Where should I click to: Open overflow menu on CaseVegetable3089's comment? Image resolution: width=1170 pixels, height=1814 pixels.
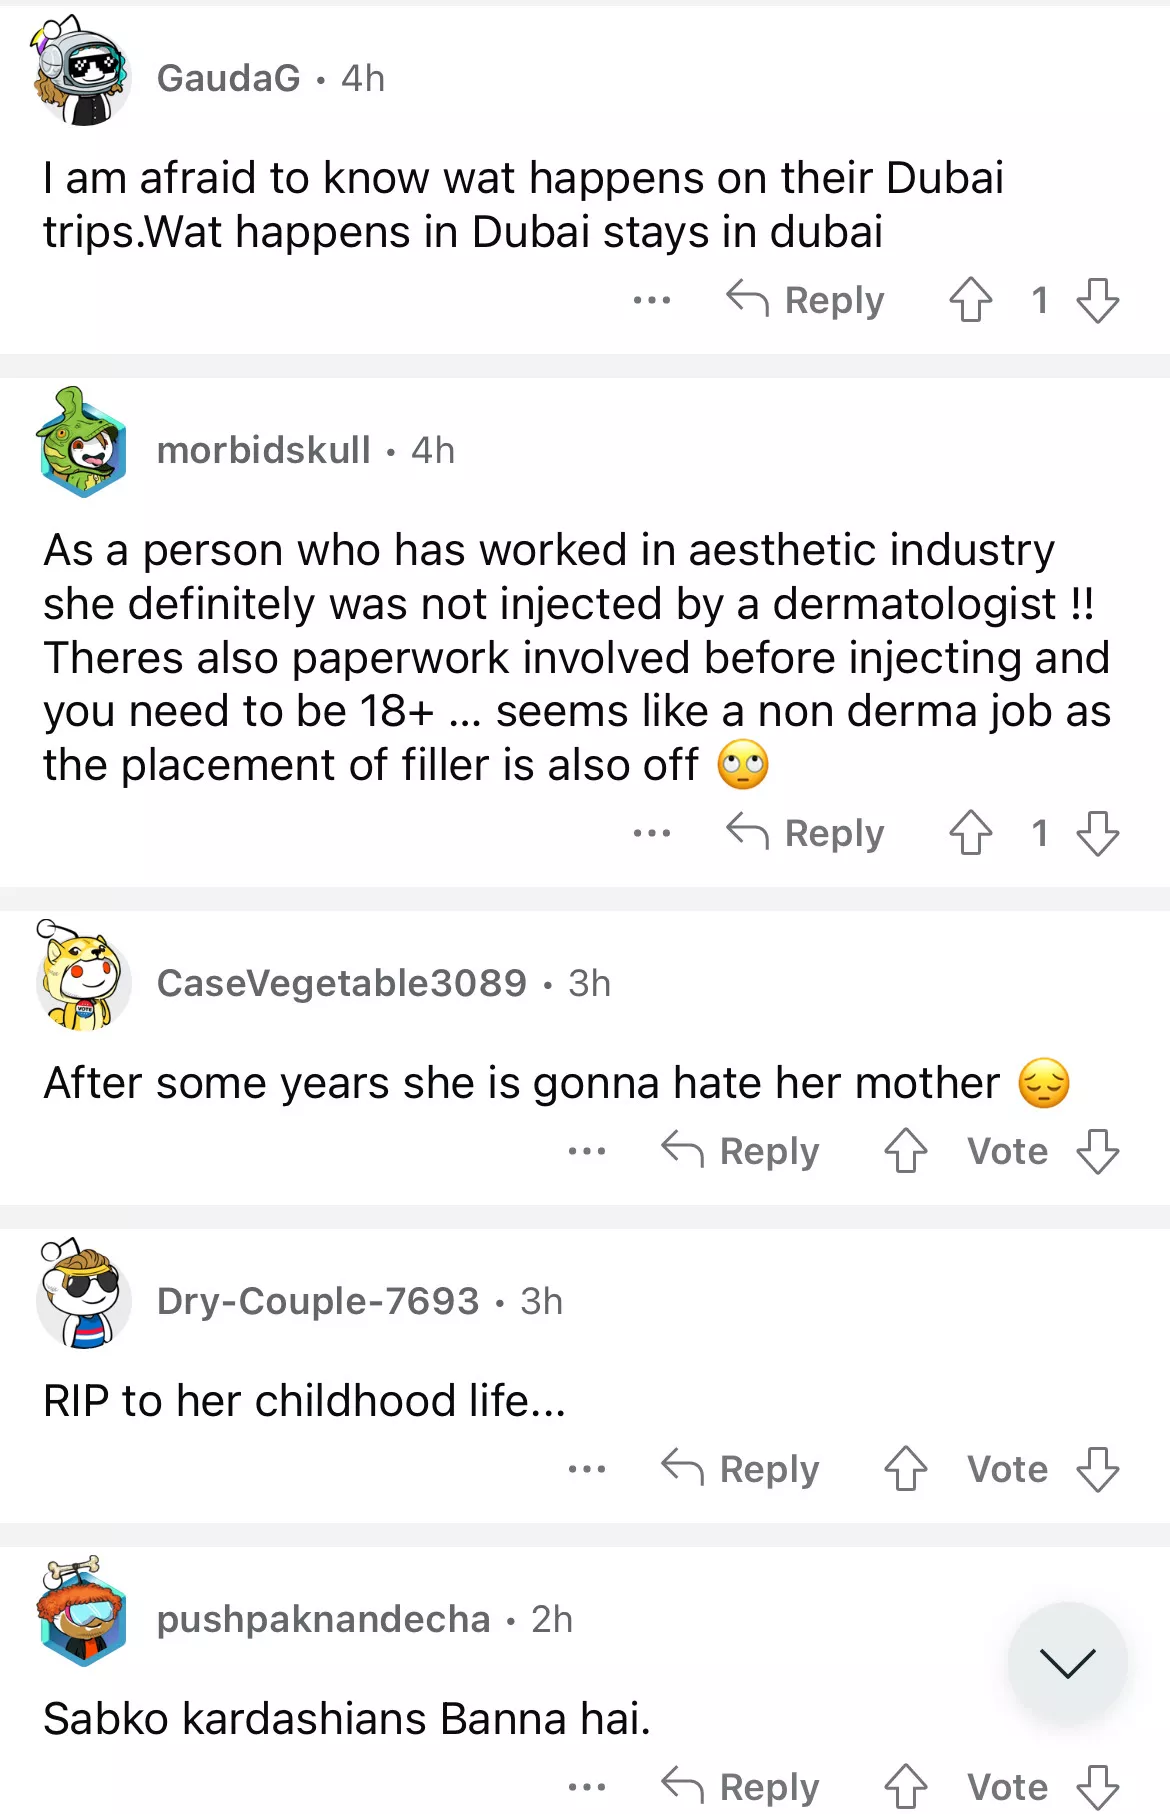587,1151
